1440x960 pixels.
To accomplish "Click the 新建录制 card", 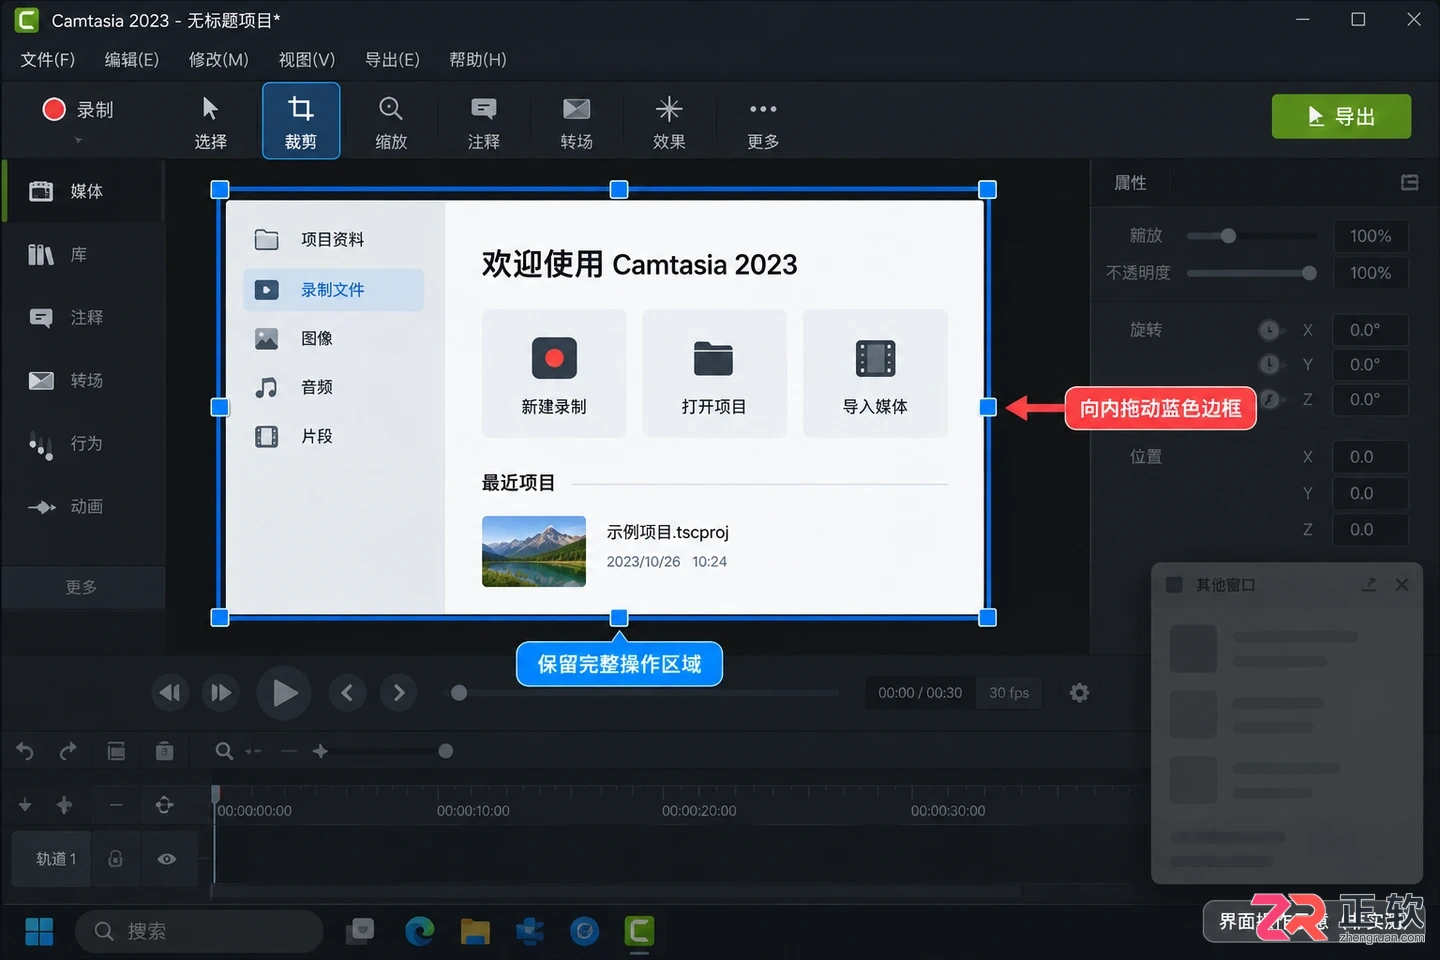I will (x=554, y=373).
